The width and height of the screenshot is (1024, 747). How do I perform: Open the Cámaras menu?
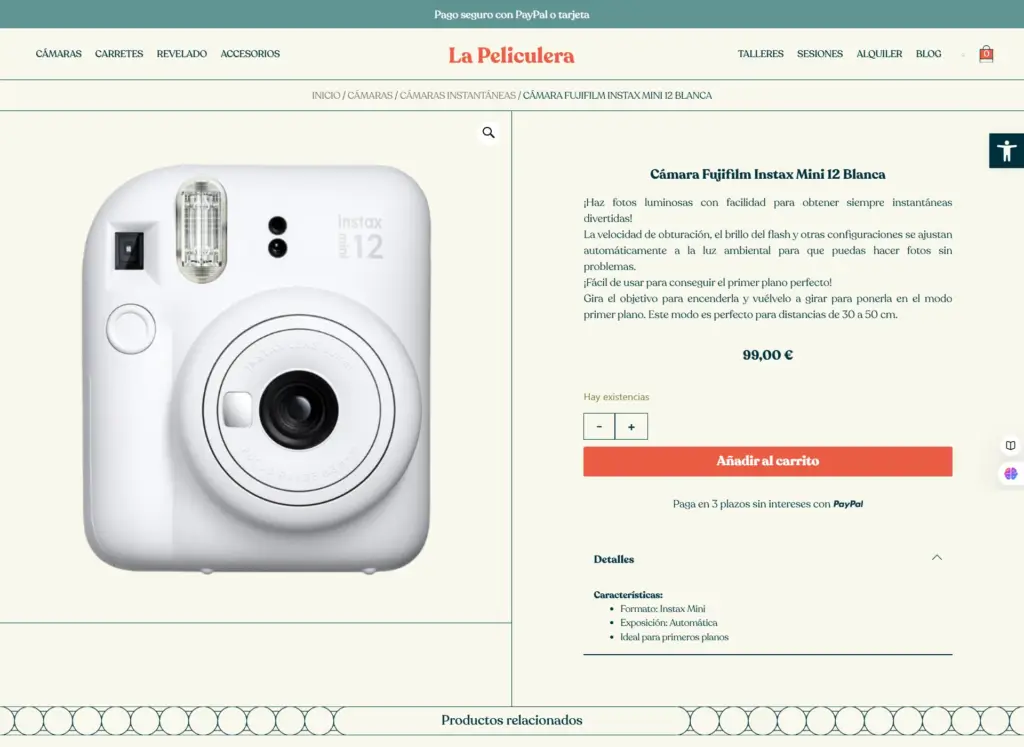pyautogui.click(x=59, y=54)
